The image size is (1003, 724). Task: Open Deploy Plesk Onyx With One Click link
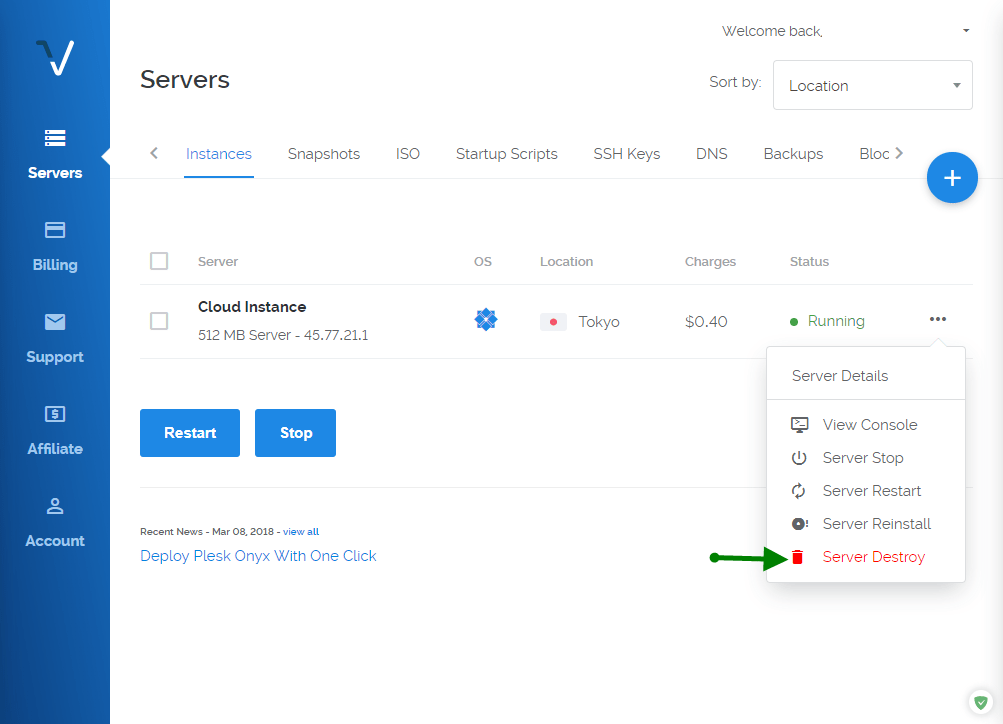click(x=258, y=556)
